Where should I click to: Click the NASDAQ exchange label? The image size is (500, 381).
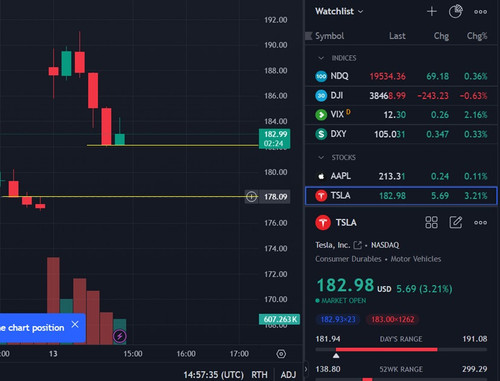click(x=385, y=245)
